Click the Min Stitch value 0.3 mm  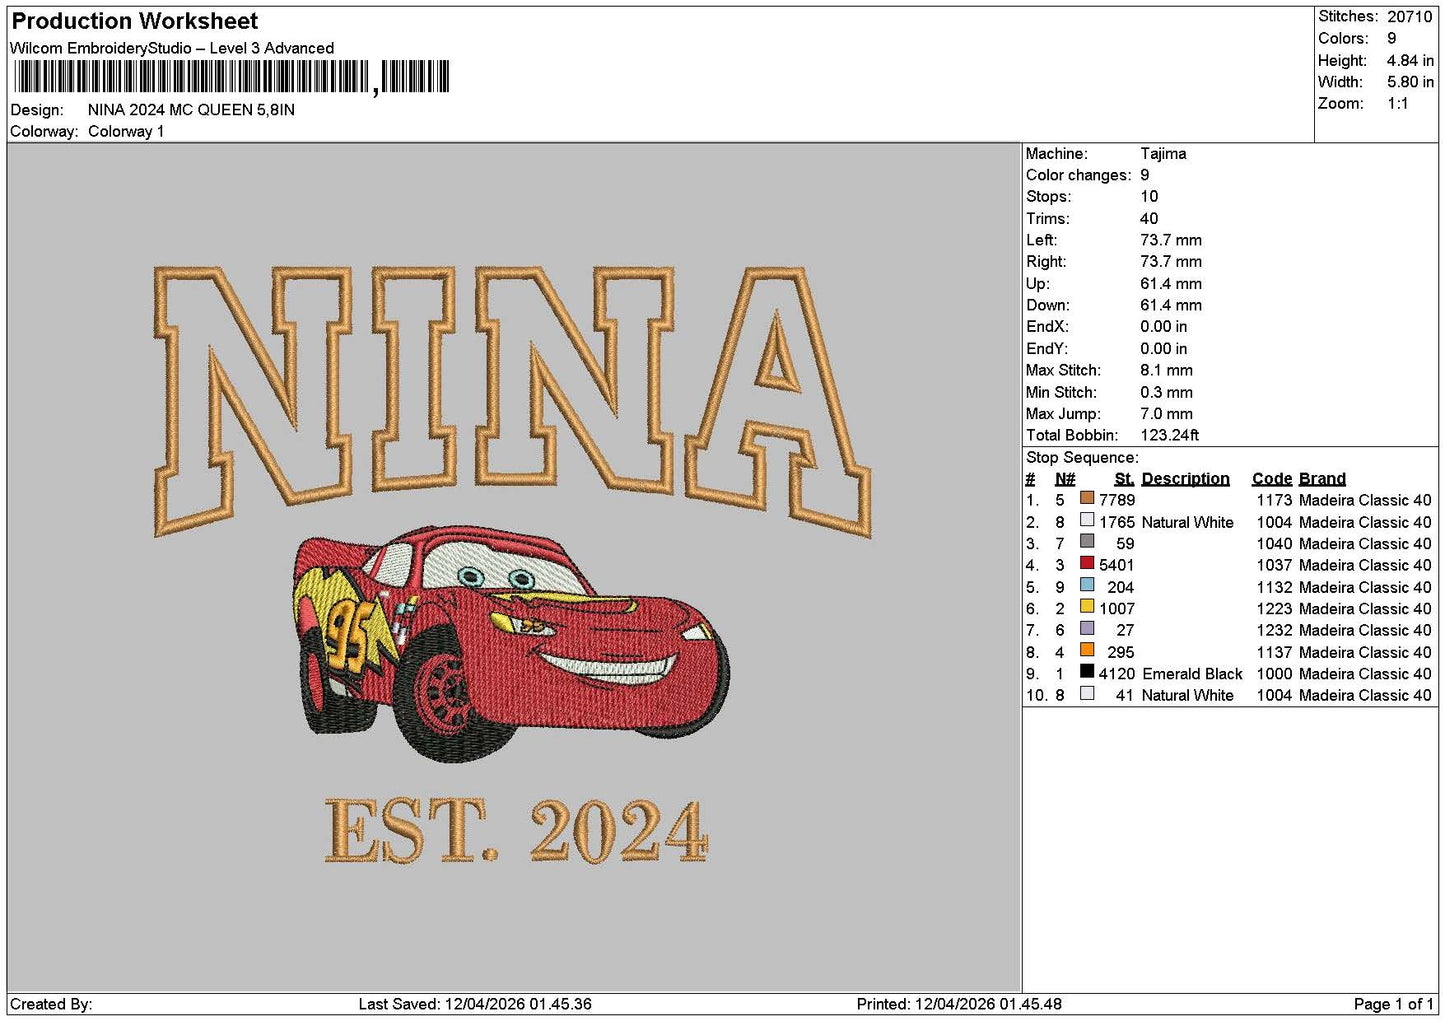[1167, 392]
